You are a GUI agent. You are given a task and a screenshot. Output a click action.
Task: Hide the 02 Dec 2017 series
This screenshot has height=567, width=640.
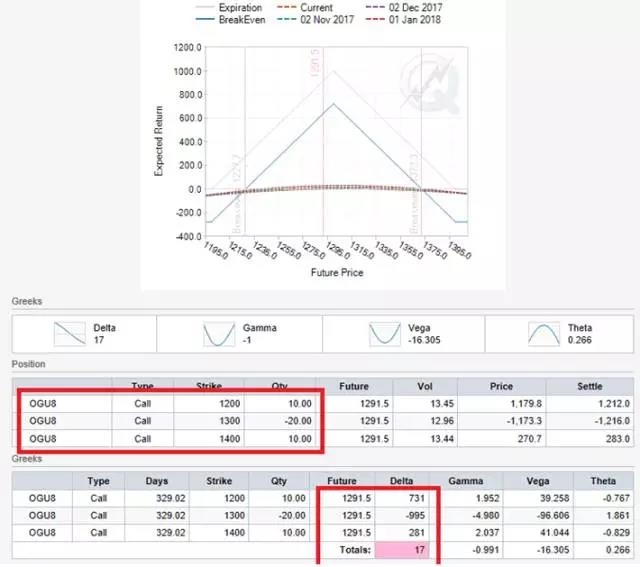click(404, 7)
